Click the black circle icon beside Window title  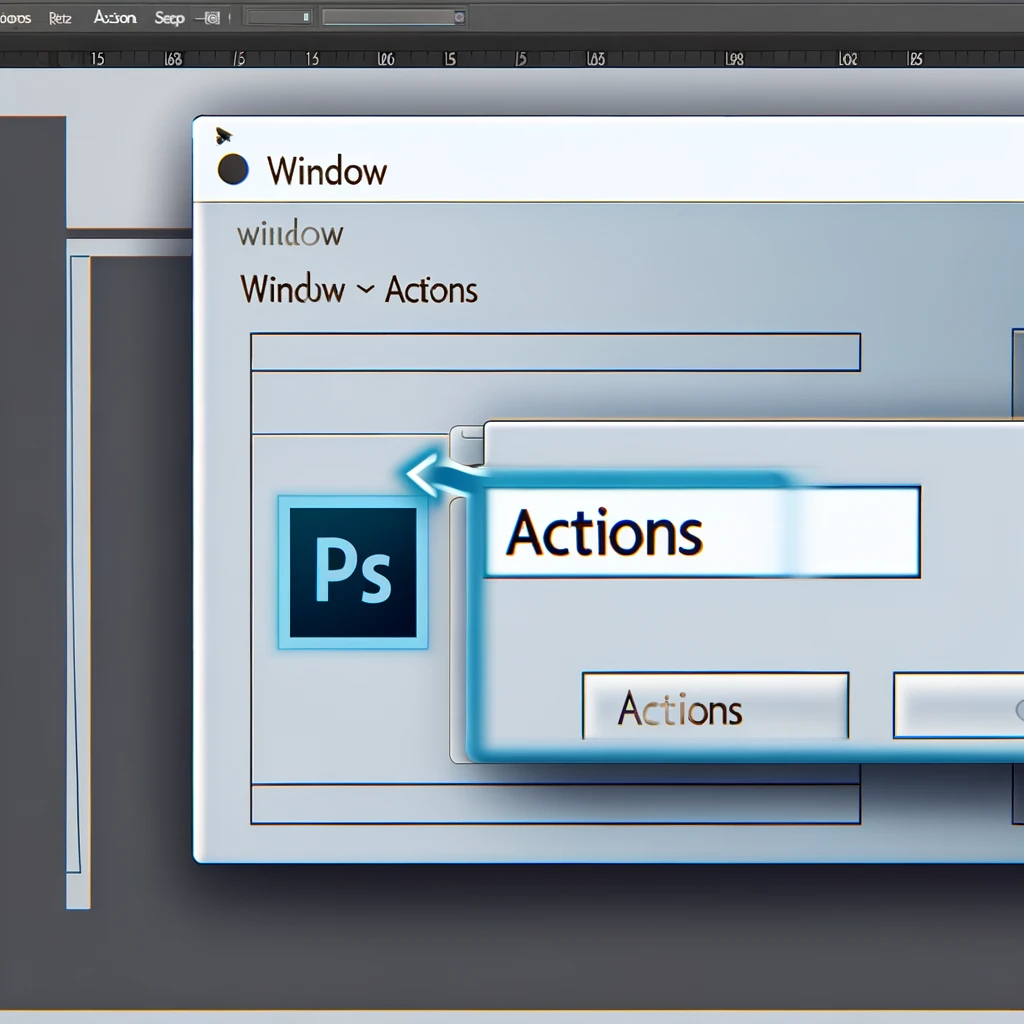click(232, 170)
